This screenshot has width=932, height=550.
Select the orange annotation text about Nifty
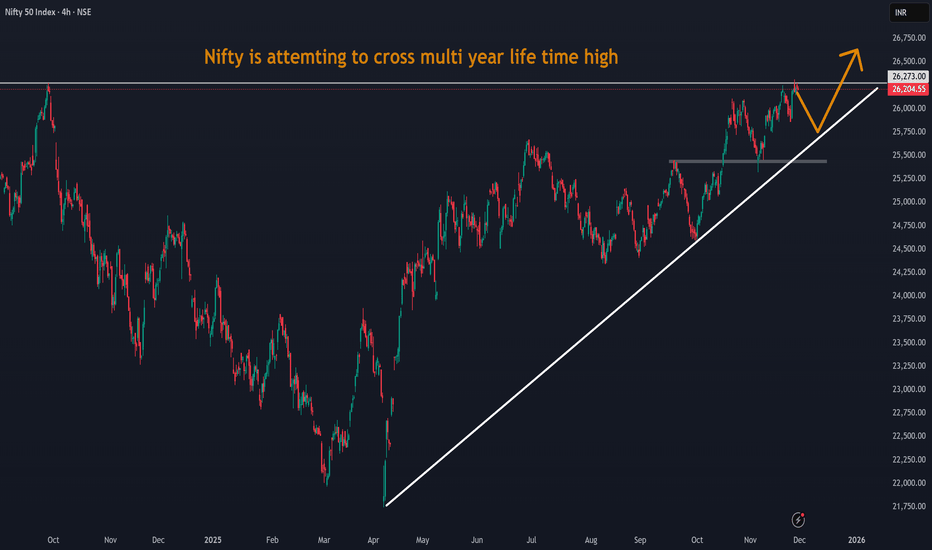click(410, 58)
